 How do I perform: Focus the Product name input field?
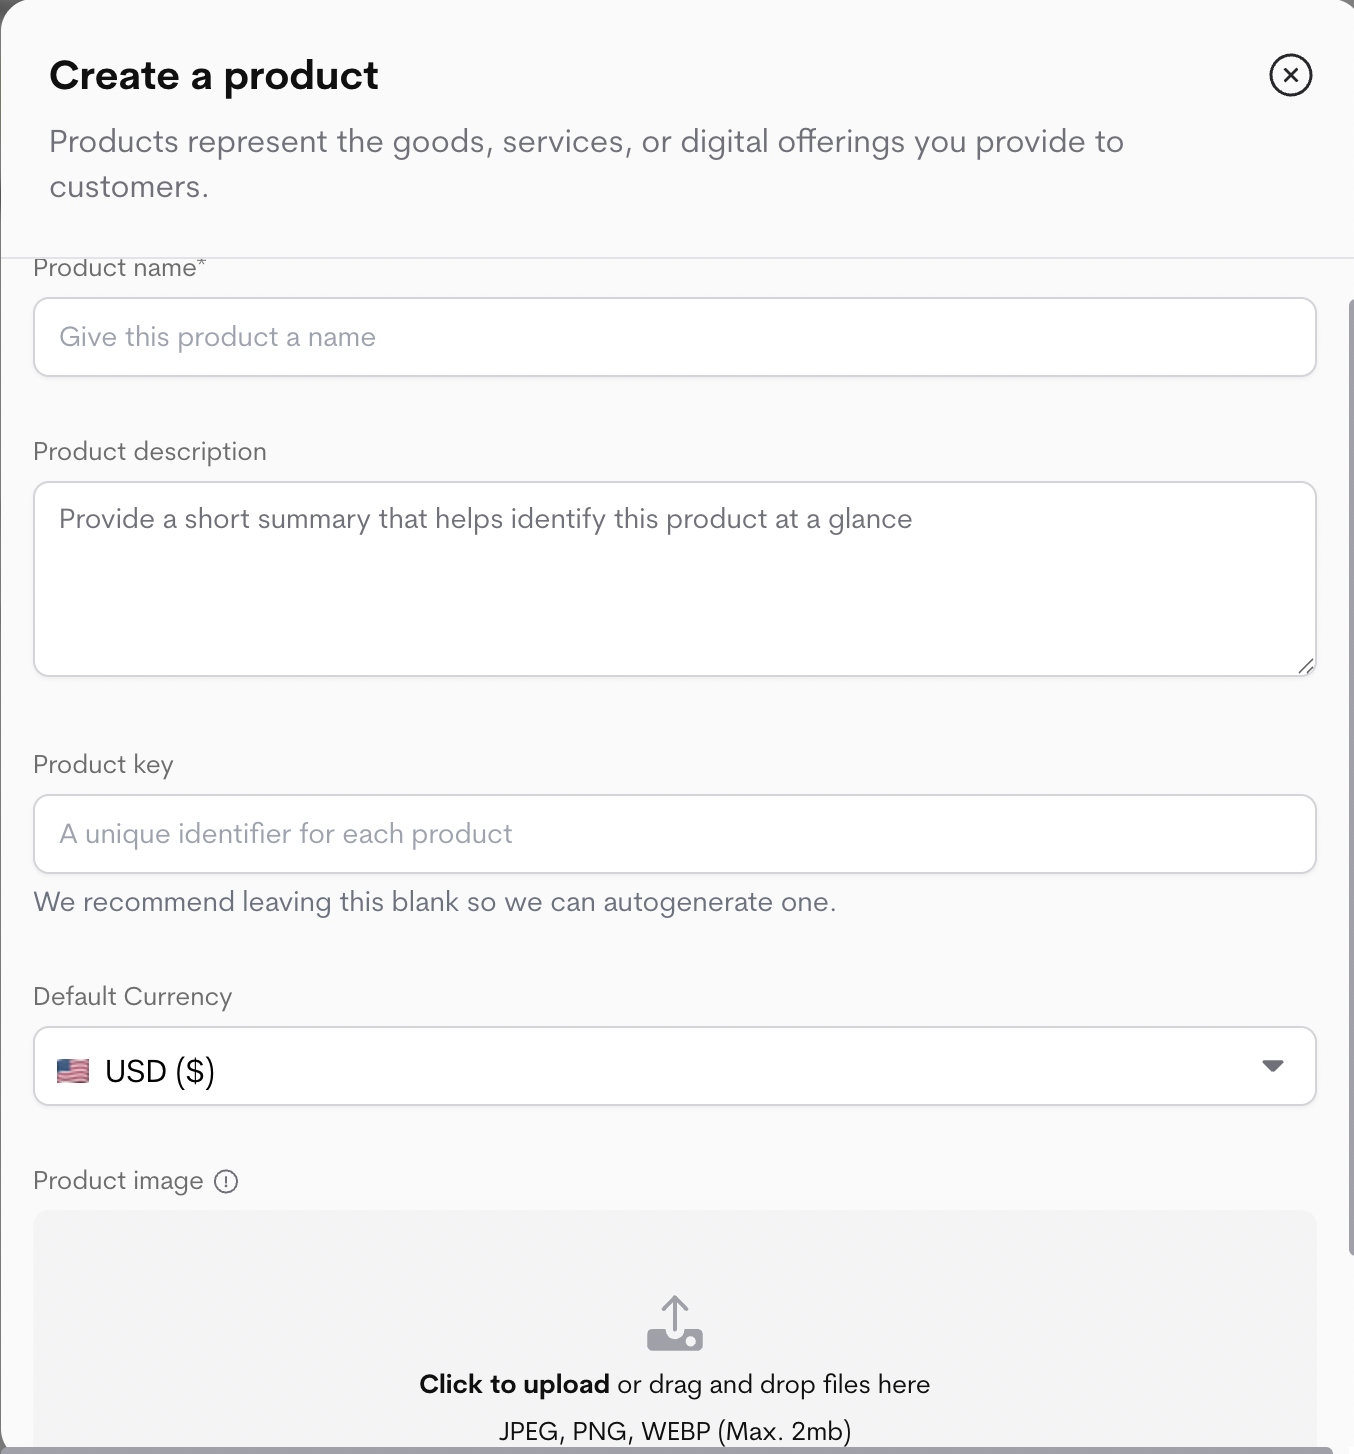tap(675, 337)
